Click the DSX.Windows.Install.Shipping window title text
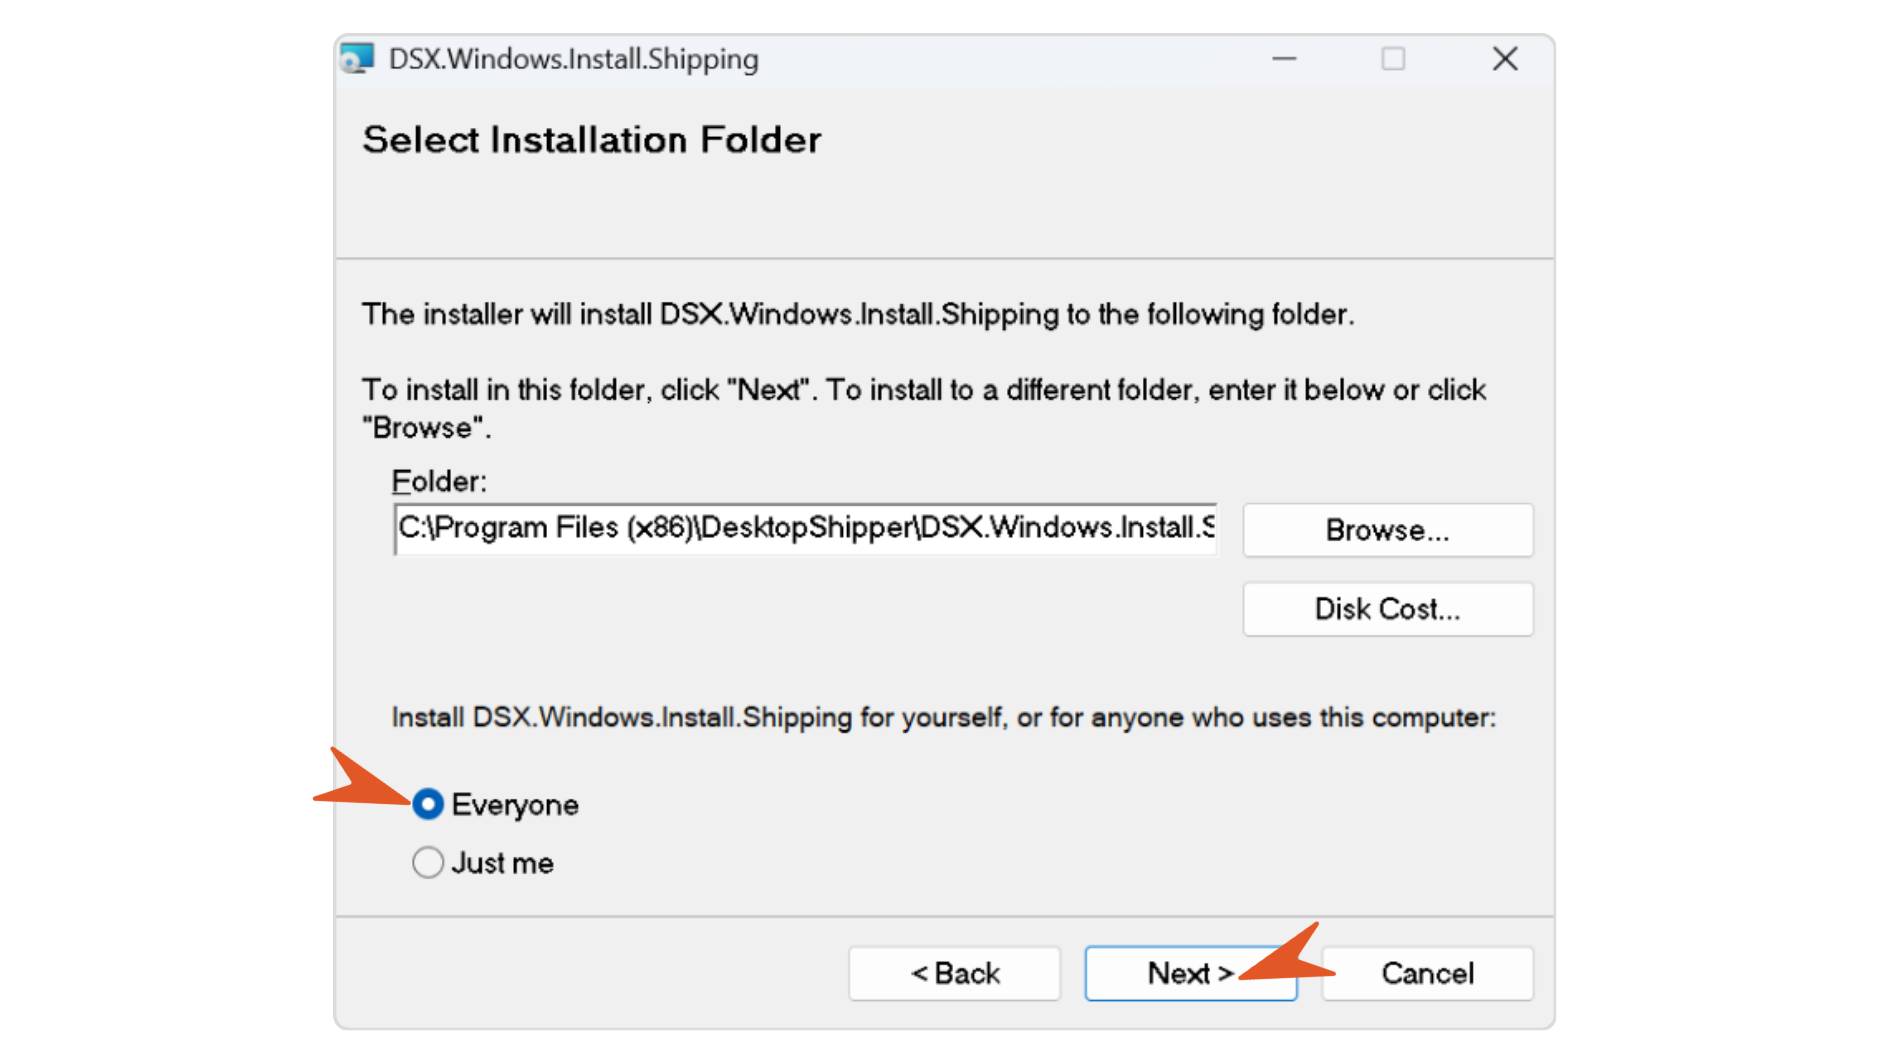Image resolution: width=1890 pixels, height=1064 pixels. coord(574,59)
